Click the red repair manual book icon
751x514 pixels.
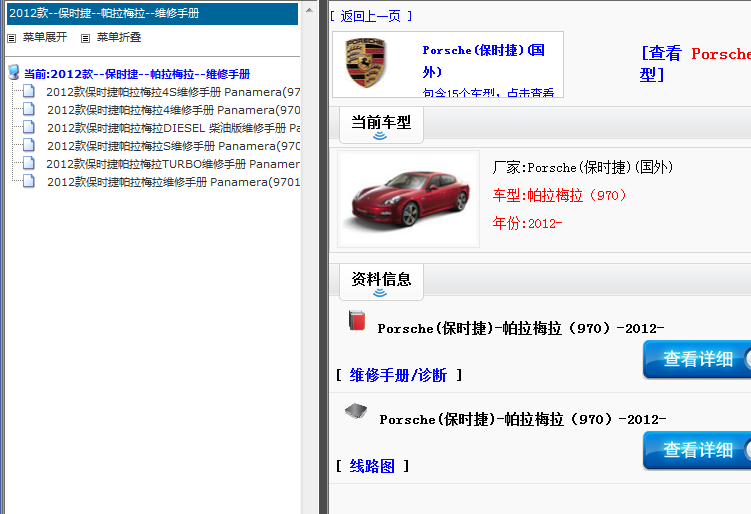pyautogui.click(x=357, y=321)
